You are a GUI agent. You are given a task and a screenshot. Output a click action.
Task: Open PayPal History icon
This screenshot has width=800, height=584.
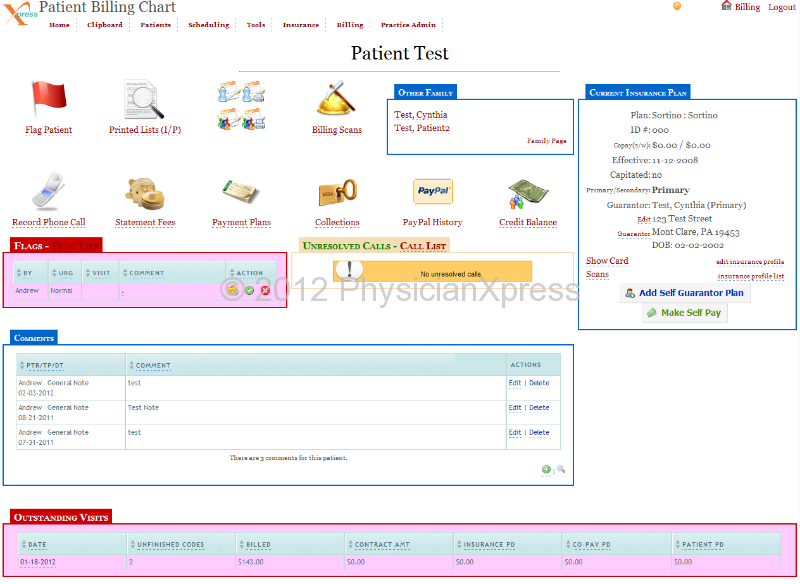pos(433,192)
